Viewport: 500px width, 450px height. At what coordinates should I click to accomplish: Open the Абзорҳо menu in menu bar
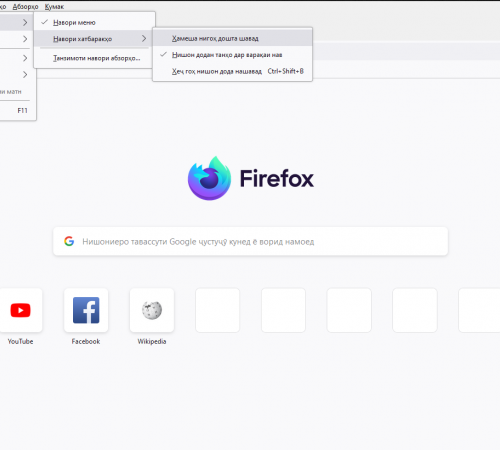25,7
